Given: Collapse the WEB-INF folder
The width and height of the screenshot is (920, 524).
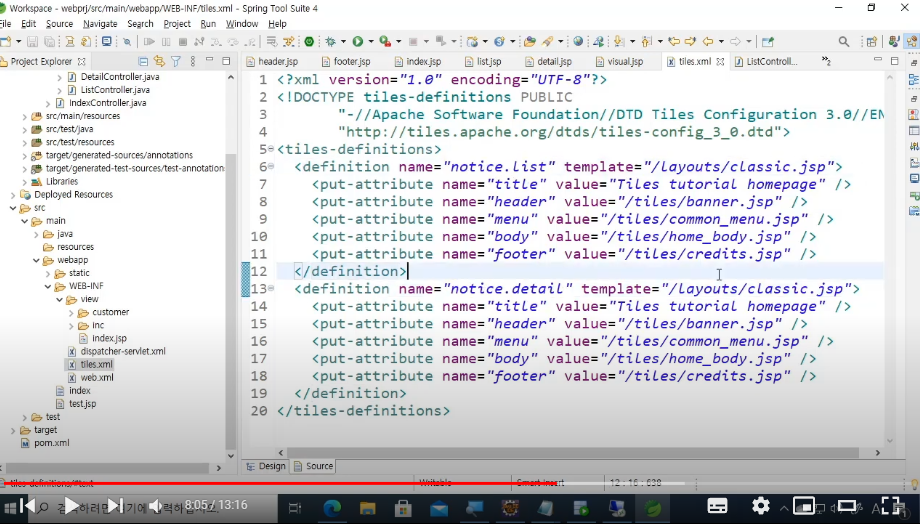Looking at the screenshot, I should pyautogui.click(x=48, y=286).
